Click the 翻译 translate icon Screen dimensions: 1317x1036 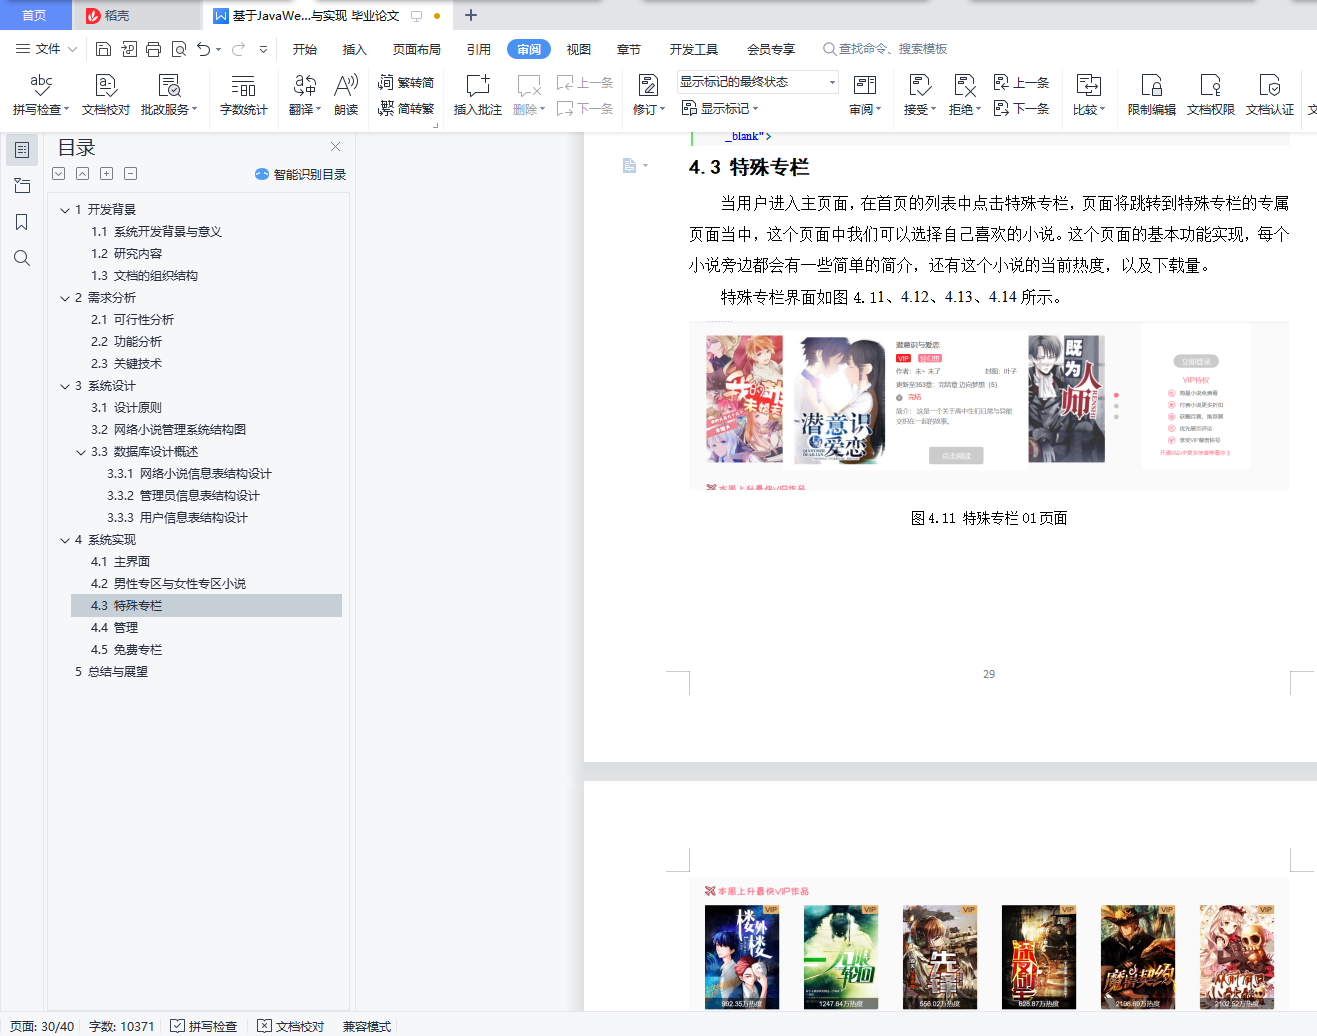click(305, 95)
